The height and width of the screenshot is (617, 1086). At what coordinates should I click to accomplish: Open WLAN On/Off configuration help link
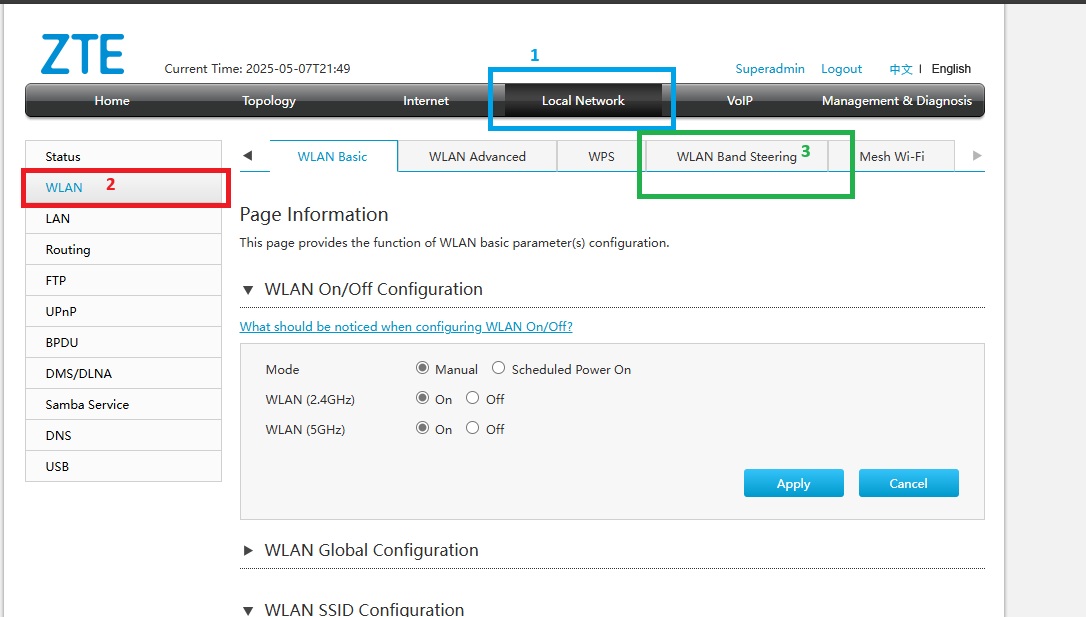click(406, 327)
